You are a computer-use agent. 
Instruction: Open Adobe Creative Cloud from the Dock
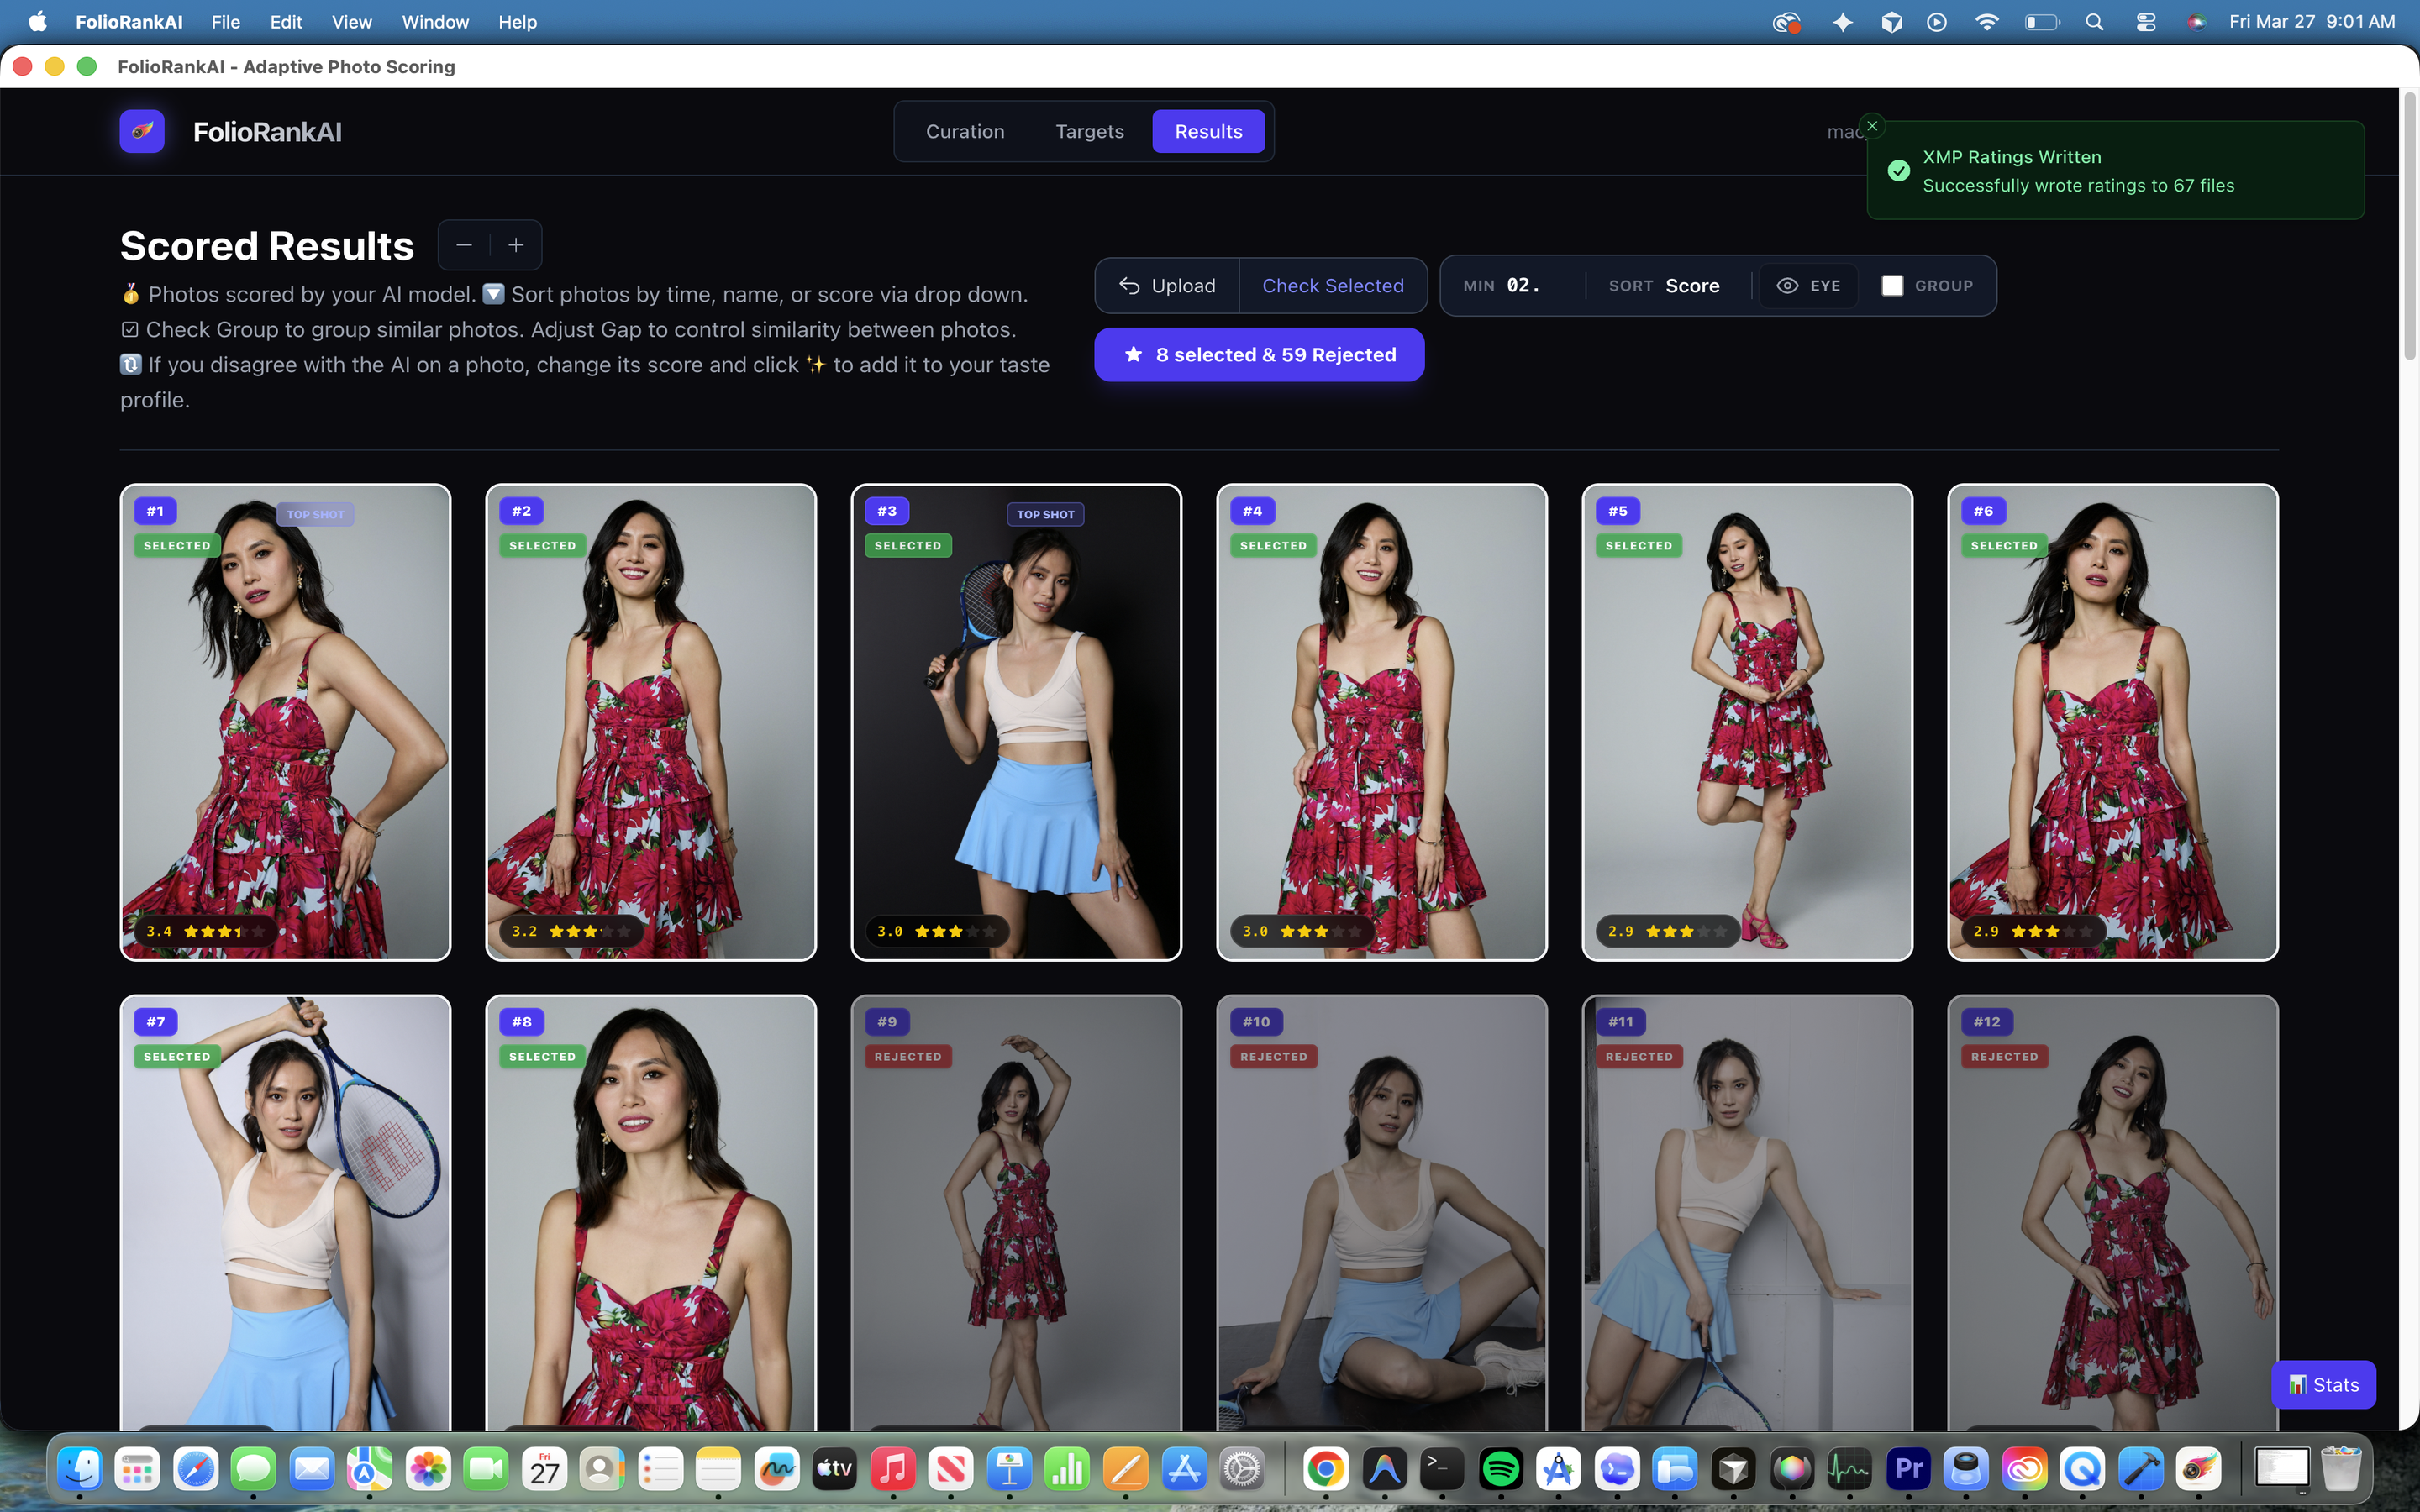click(2024, 1469)
